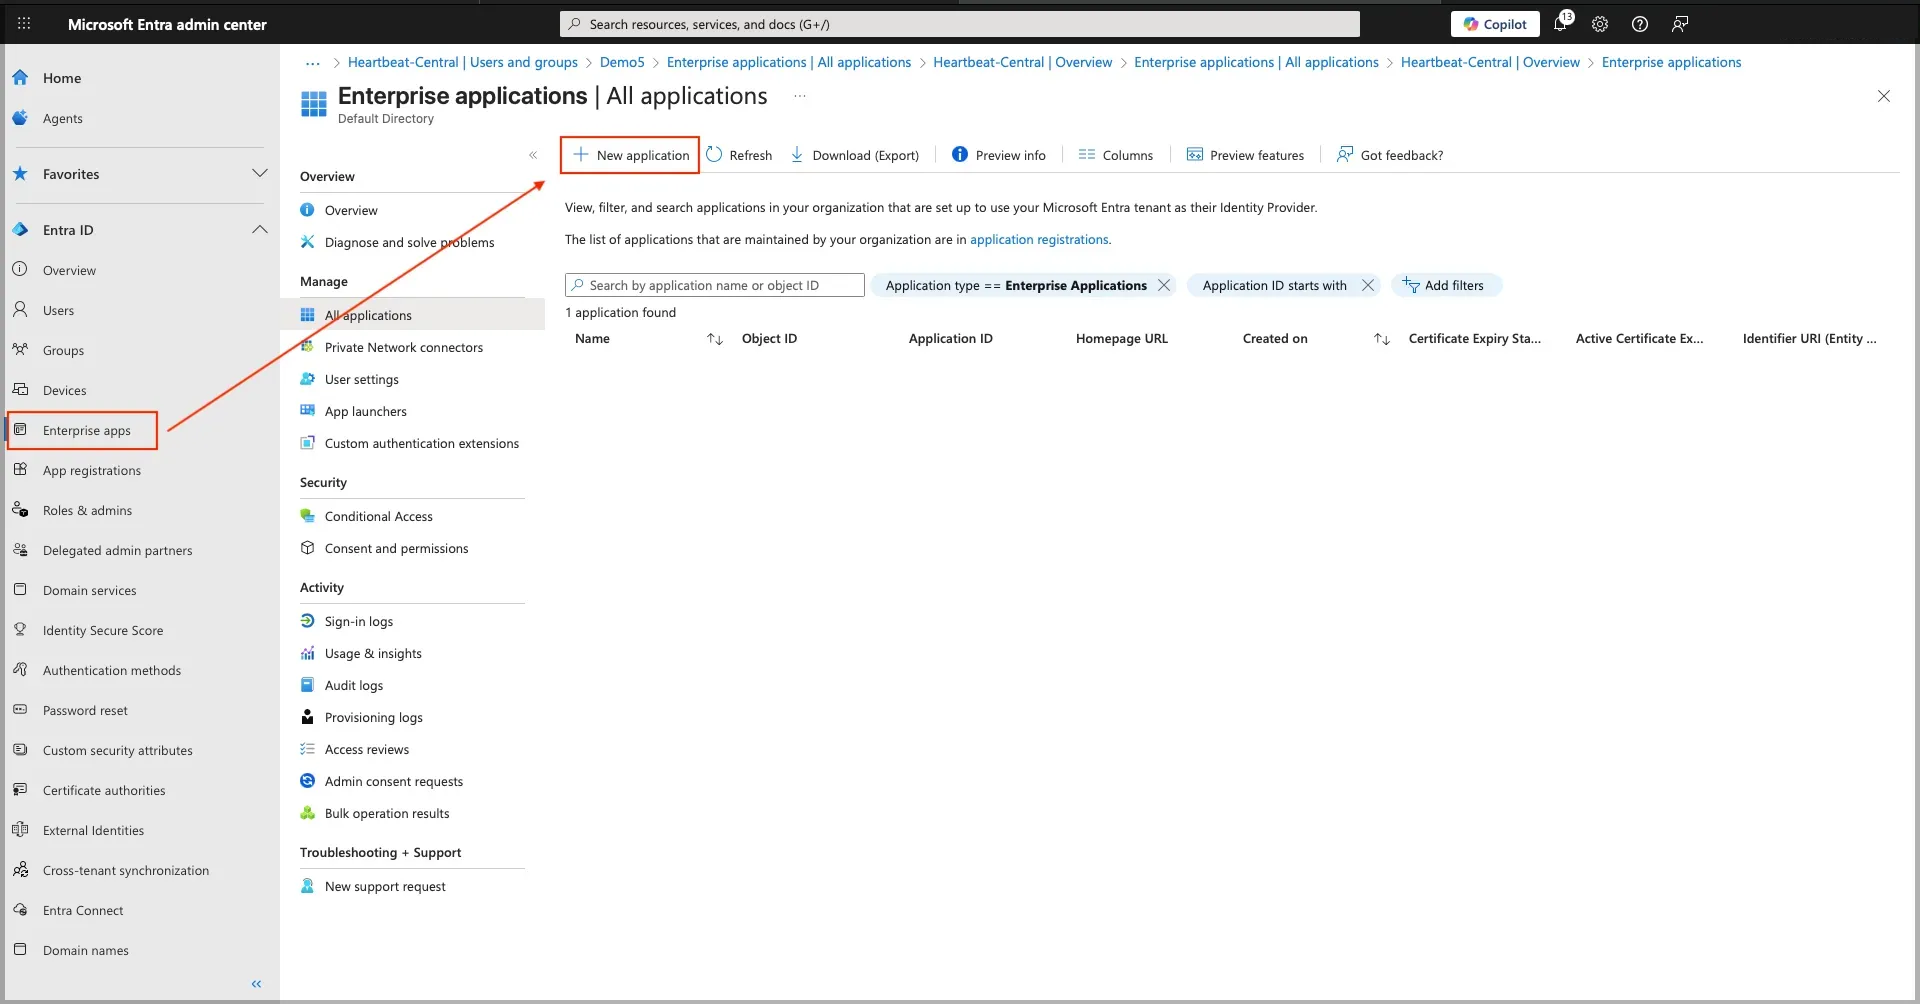Remove the Application type filter chip
The height and width of the screenshot is (1004, 1920).
coord(1164,285)
